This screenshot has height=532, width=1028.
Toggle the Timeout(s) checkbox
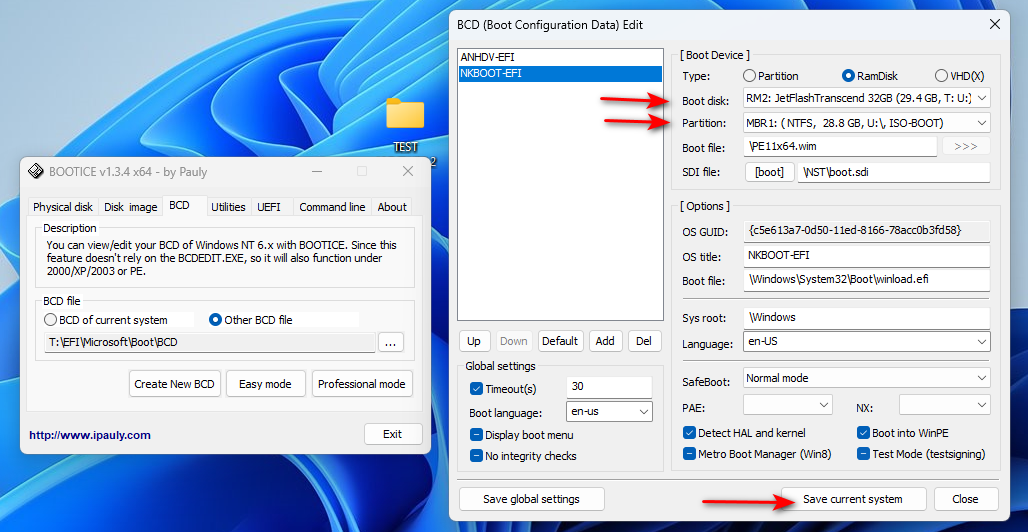(477, 388)
